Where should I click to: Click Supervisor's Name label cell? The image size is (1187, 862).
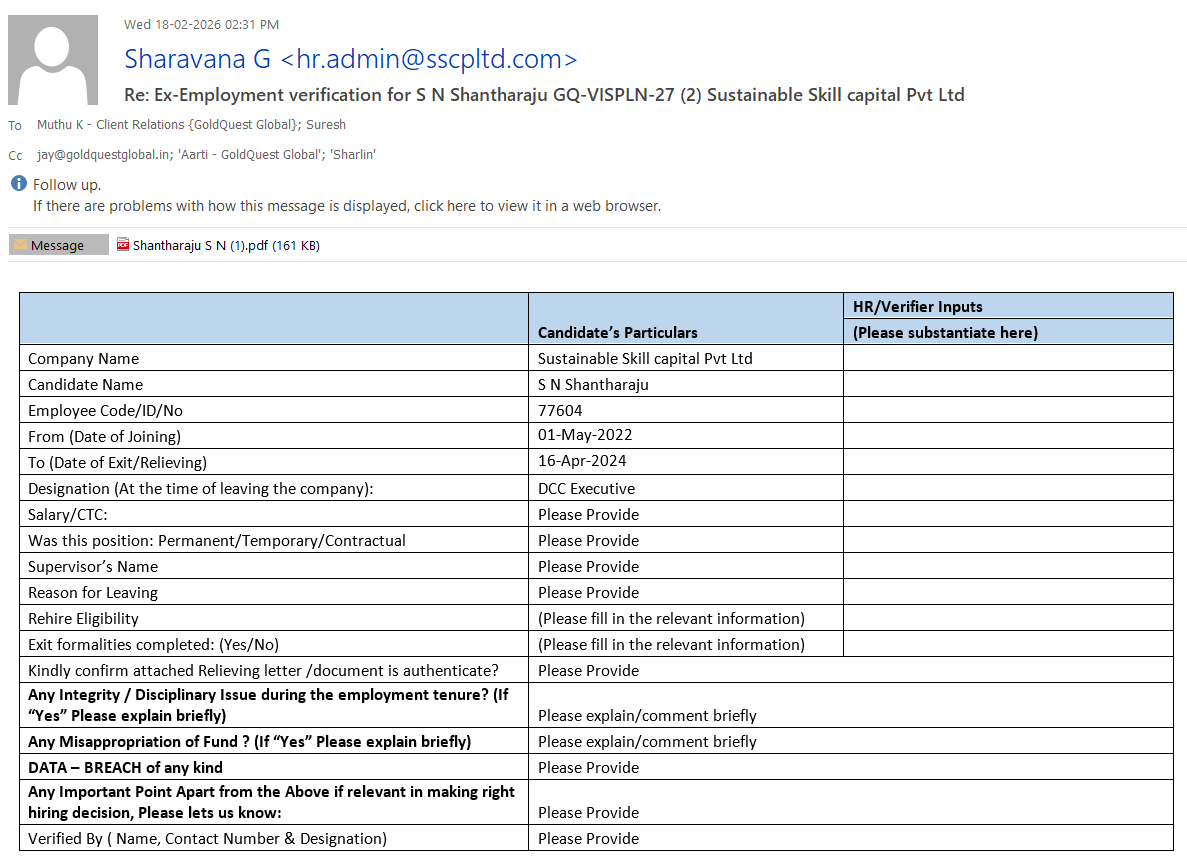(x=274, y=566)
